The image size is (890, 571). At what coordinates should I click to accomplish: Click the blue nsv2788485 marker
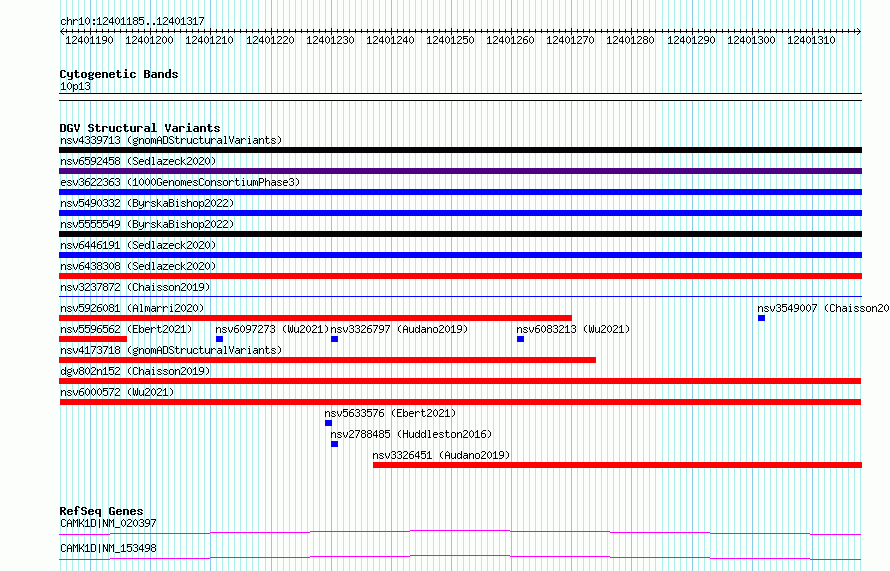[335, 444]
